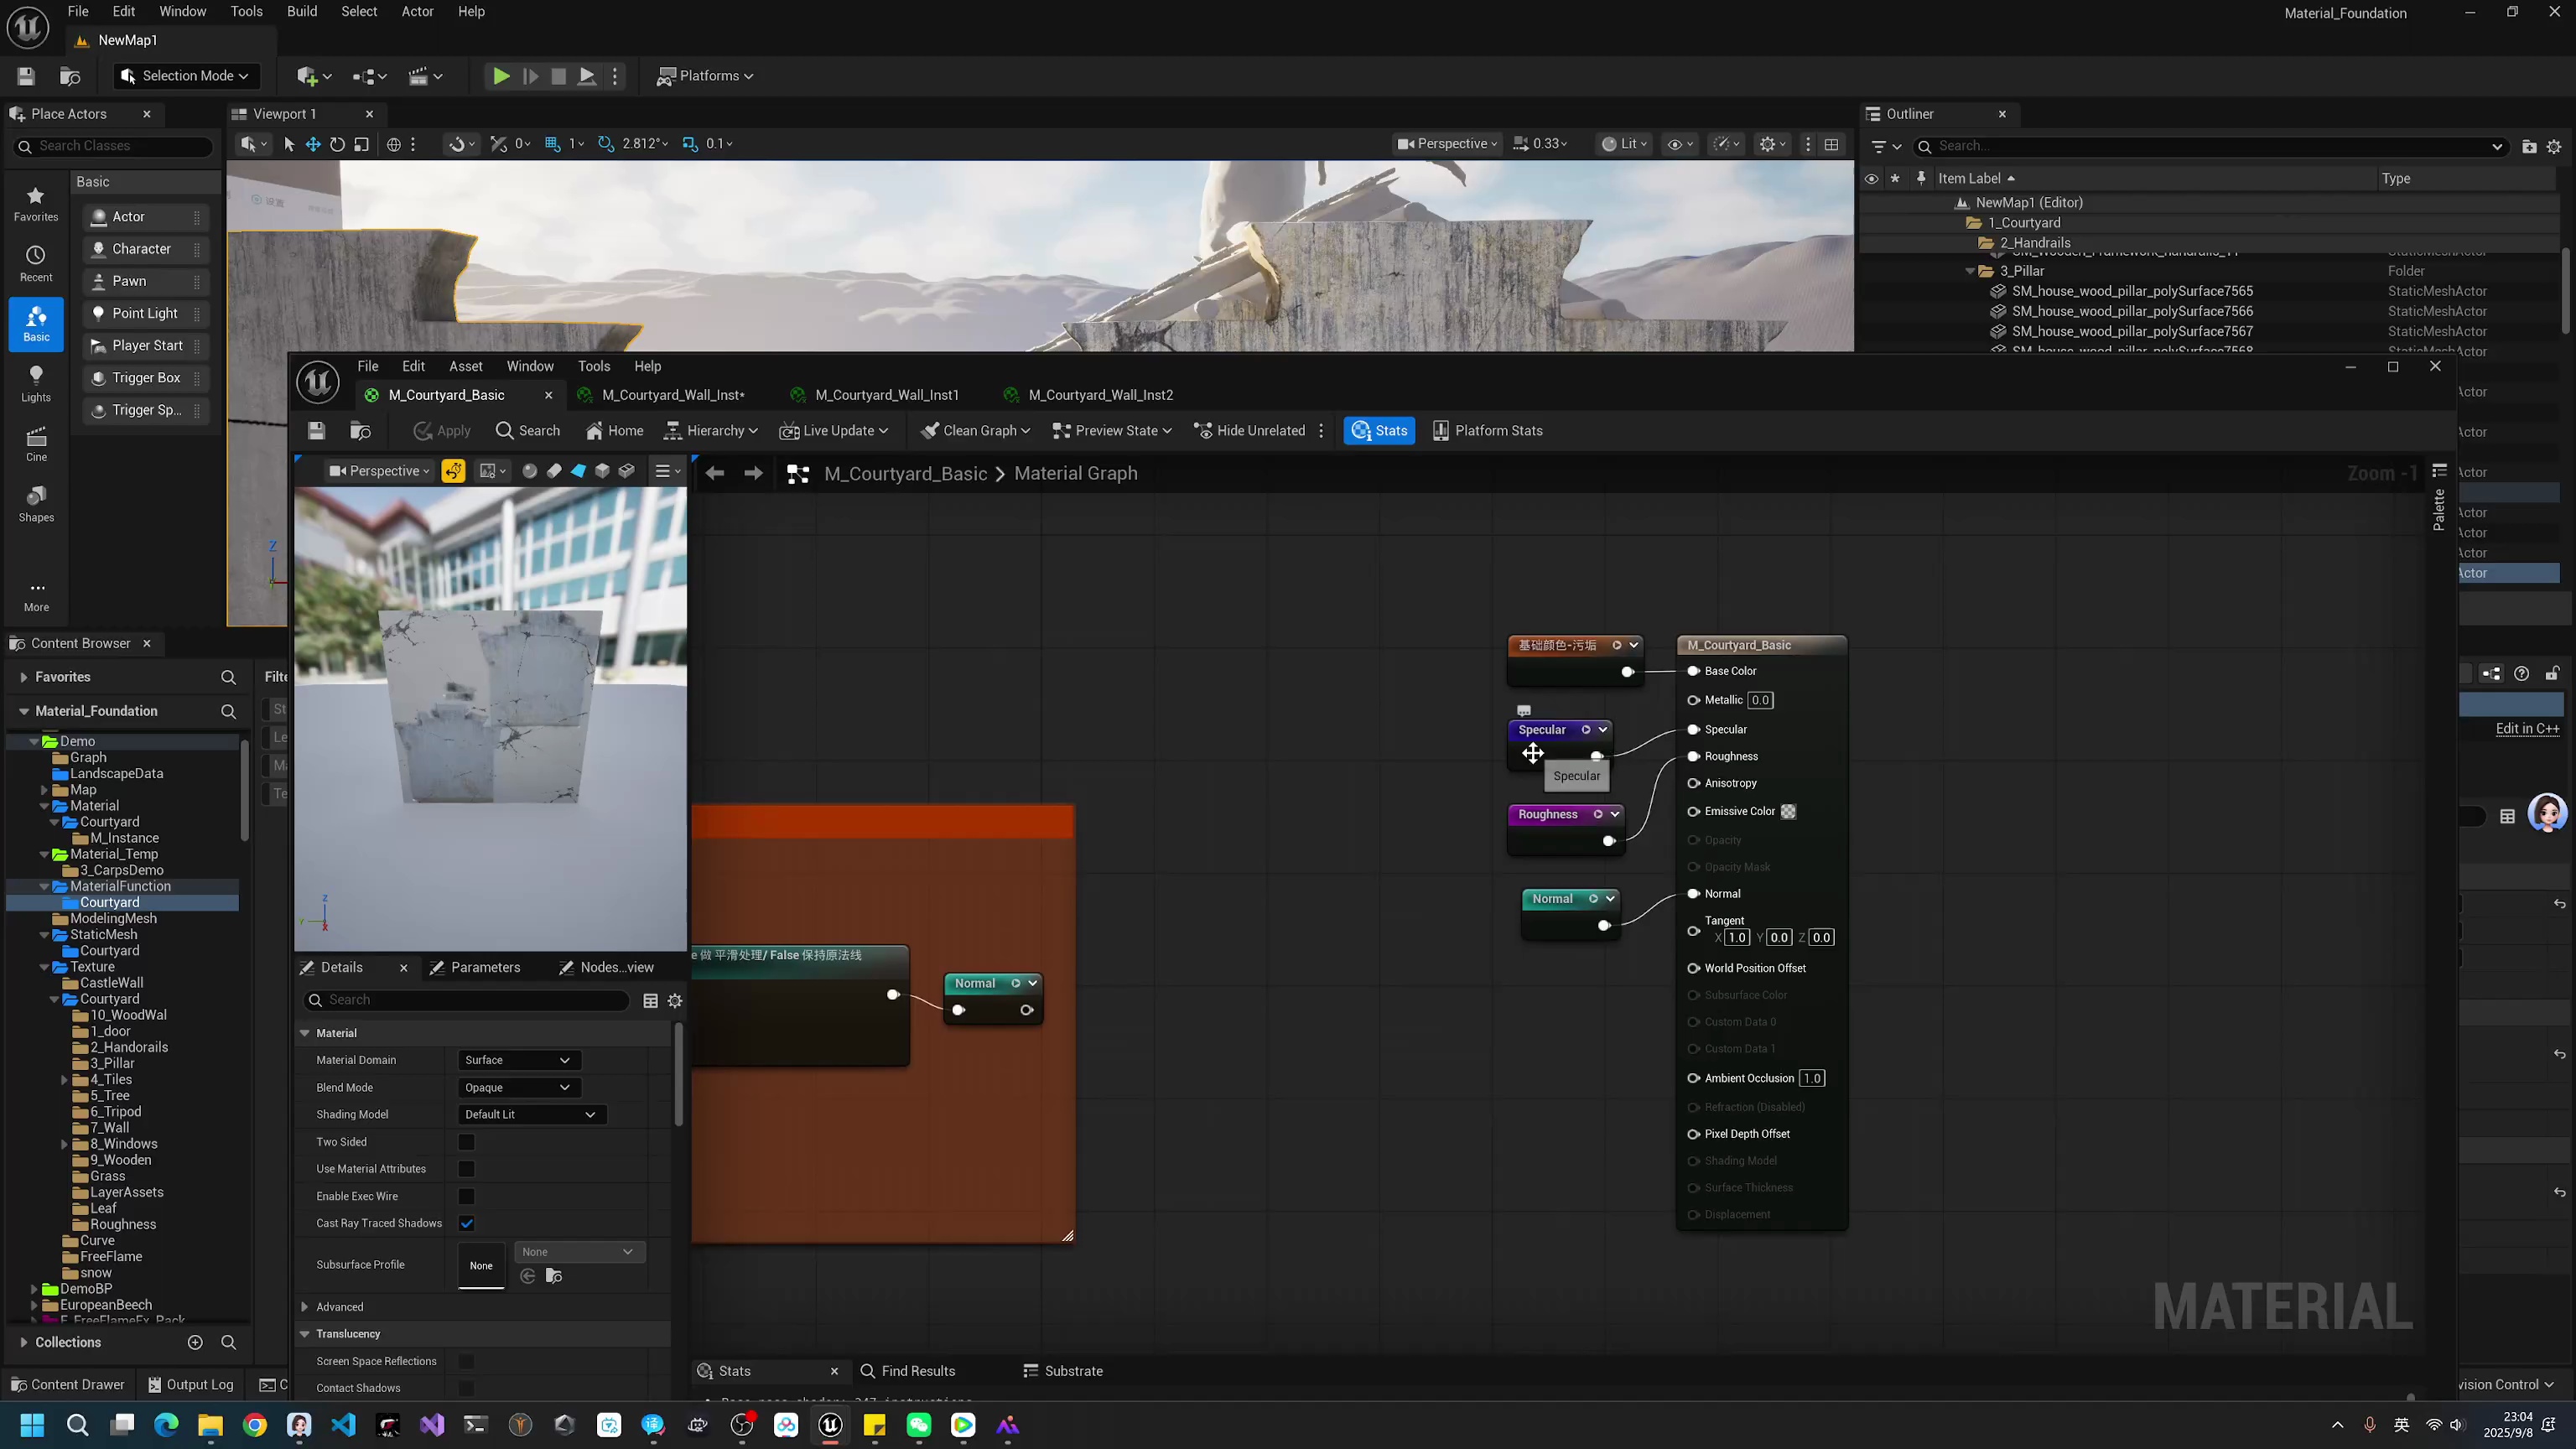The width and height of the screenshot is (2576, 1449).
Task: Toggle the Stats button
Action: click(1379, 431)
